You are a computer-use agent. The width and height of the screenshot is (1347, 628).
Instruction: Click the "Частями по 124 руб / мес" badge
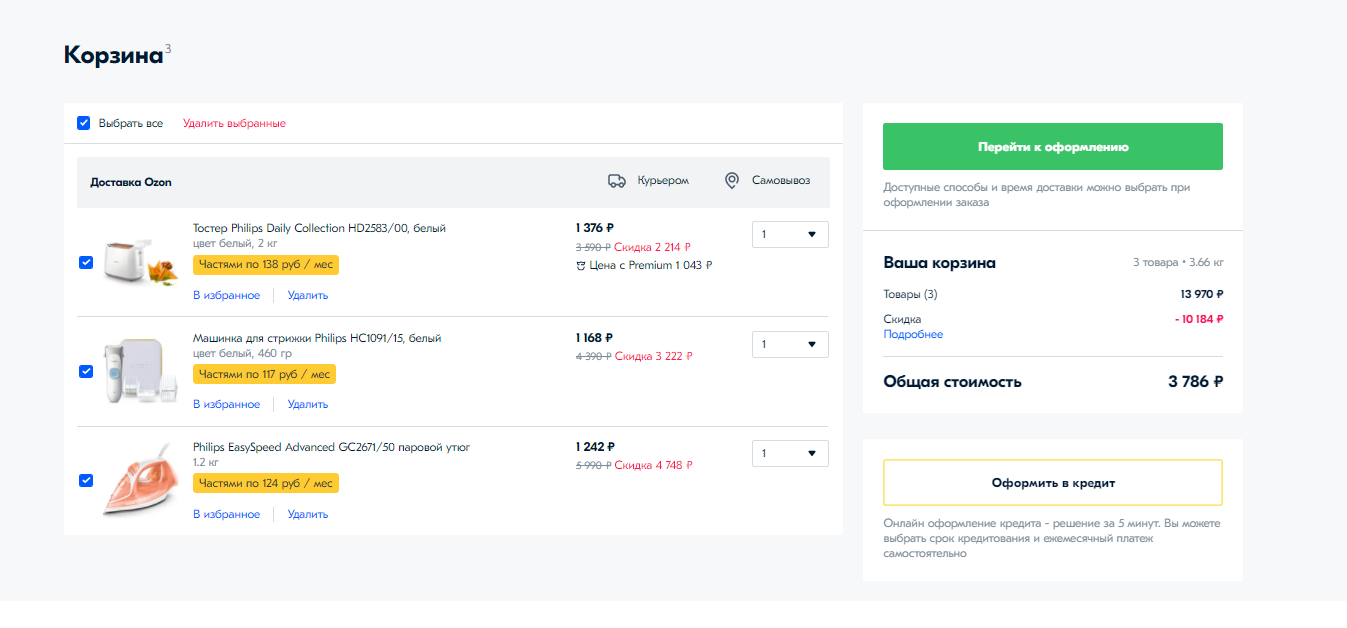266,483
